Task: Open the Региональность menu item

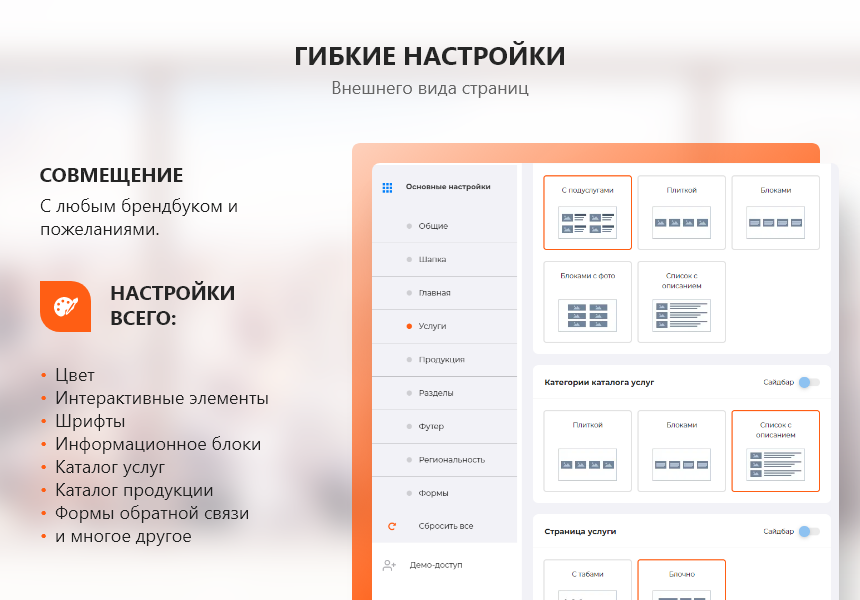Action: [x=451, y=459]
